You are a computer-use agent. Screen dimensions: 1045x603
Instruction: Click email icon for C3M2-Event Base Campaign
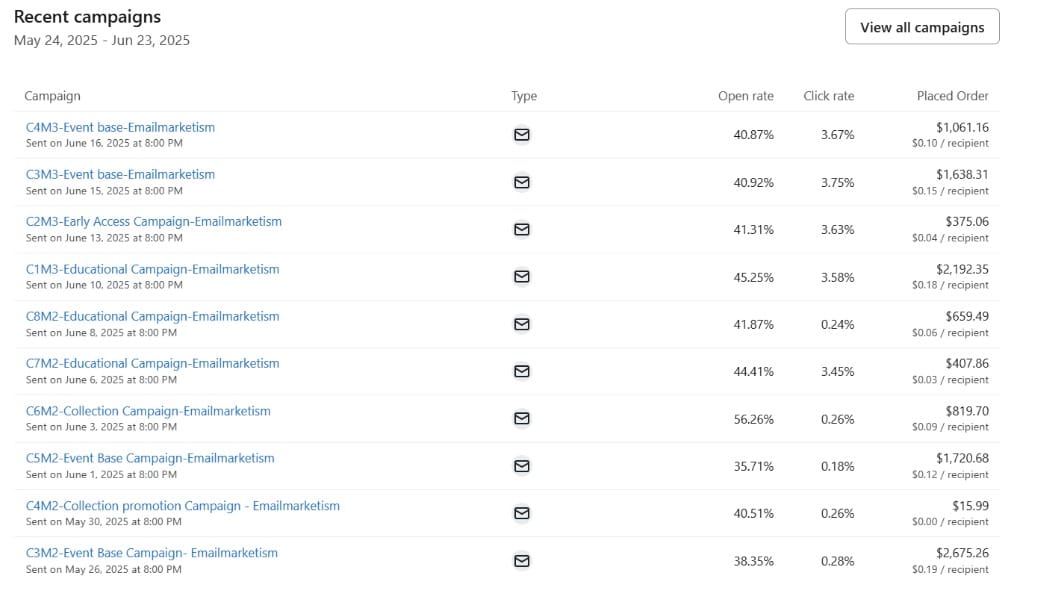pyautogui.click(x=521, y=561)
